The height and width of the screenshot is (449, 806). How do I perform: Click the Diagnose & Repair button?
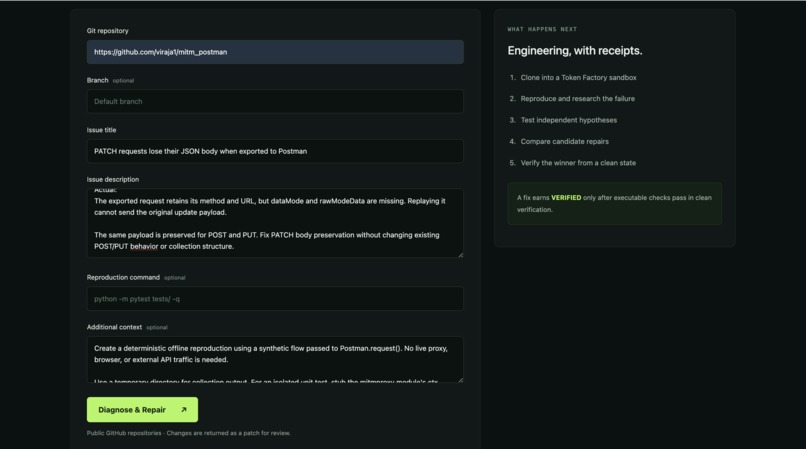(142, 410)
